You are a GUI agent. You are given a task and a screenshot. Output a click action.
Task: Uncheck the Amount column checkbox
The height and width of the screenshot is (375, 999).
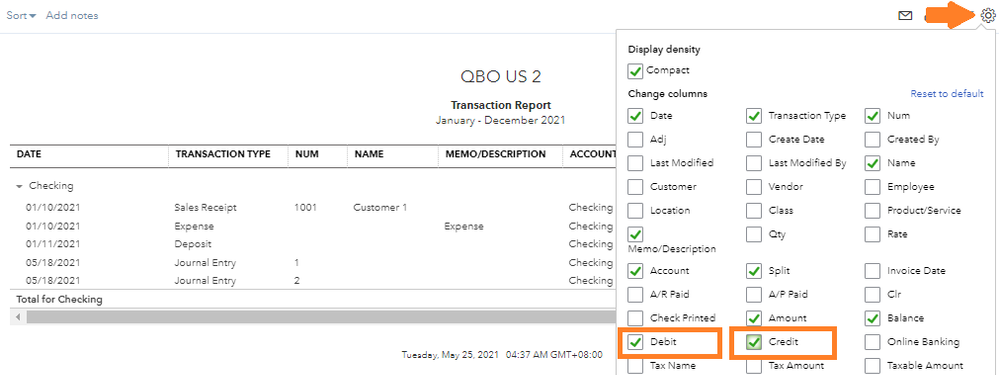tap(754, 318)
